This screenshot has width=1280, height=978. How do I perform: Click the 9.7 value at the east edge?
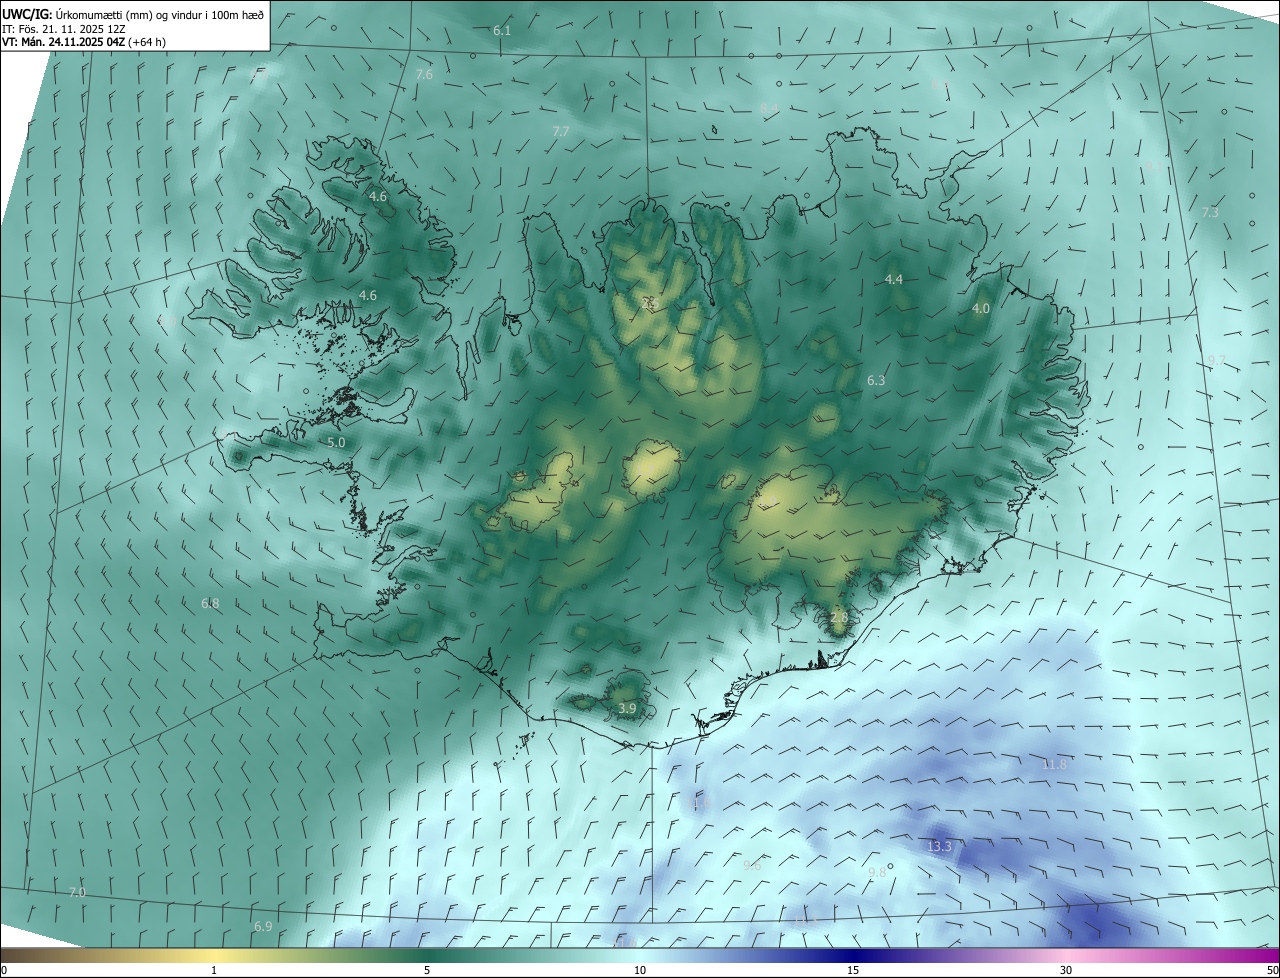(1216, 360)
